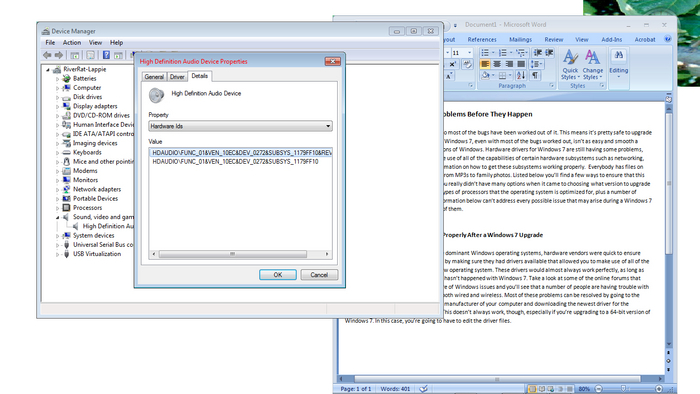Open the Editing group dropdown in Word
700x394 pixels.
[x=619, y=65]
